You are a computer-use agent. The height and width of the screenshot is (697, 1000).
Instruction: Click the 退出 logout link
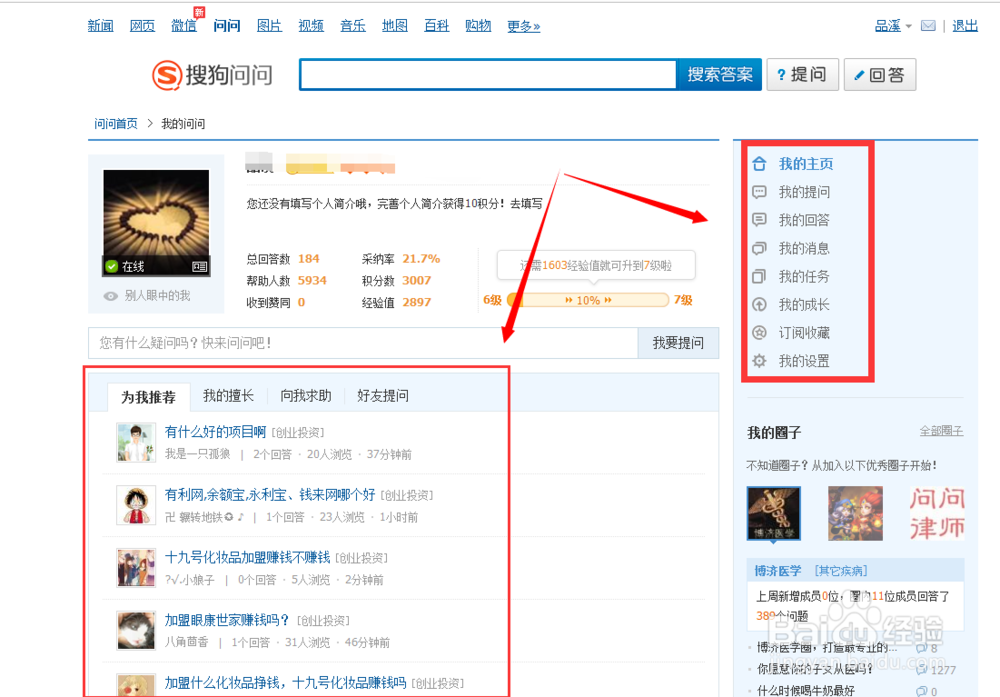[965, 26]
